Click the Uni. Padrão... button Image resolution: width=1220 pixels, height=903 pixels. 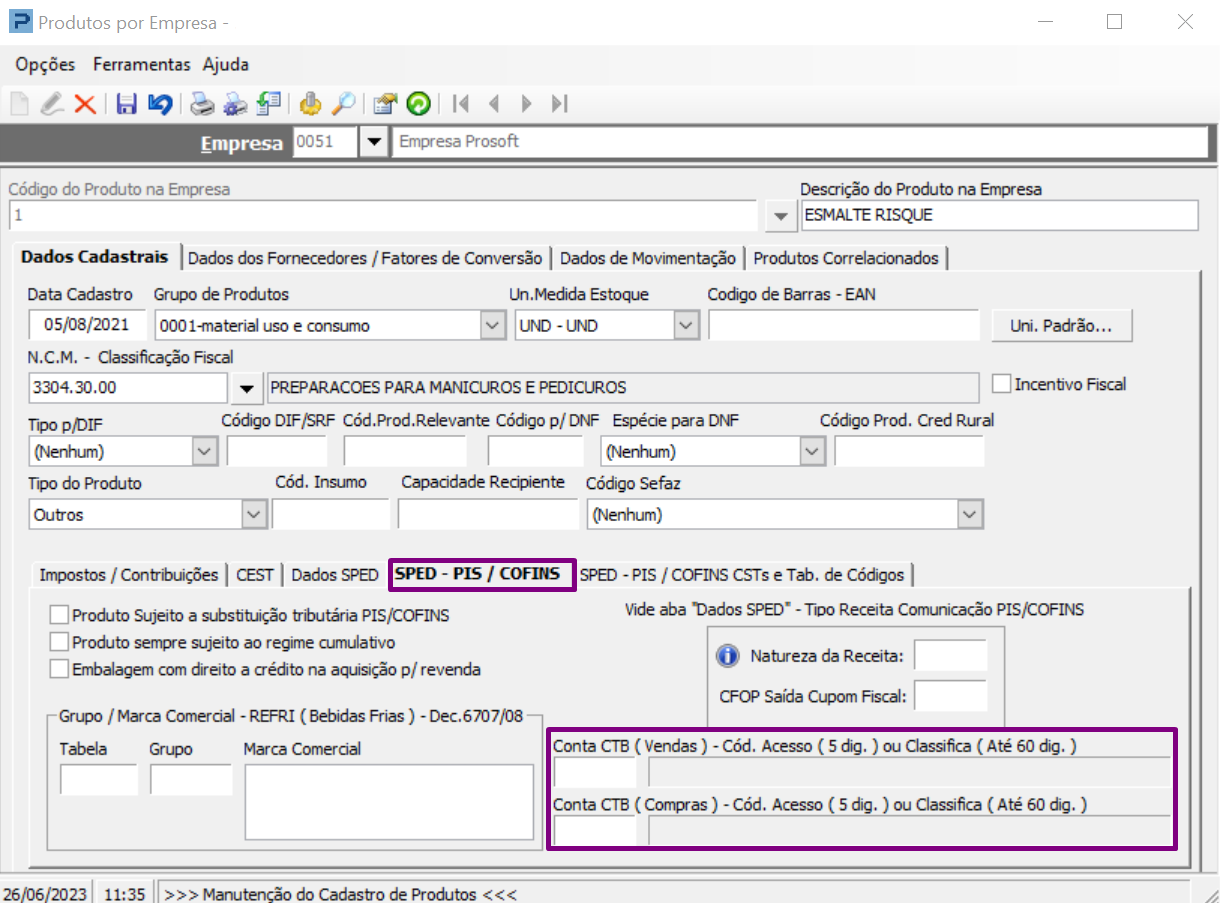1061,326
